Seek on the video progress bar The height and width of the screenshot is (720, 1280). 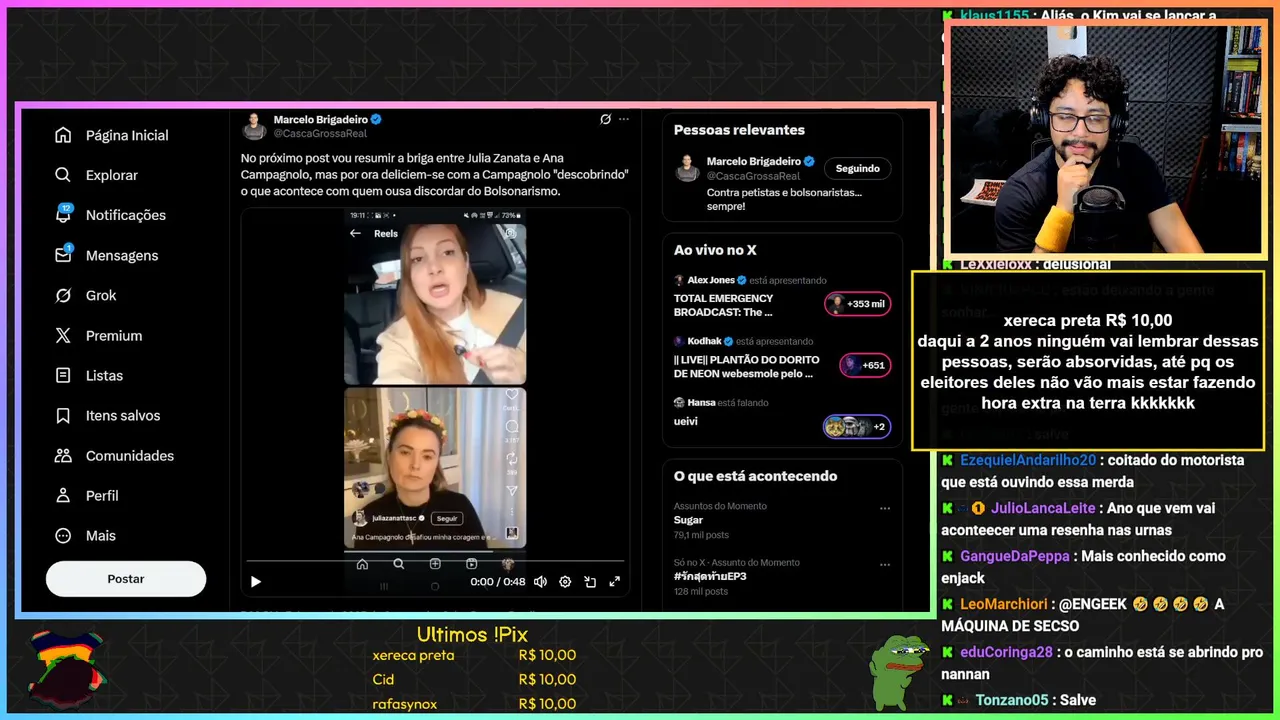pyautogui.click(x=435, y=561)
